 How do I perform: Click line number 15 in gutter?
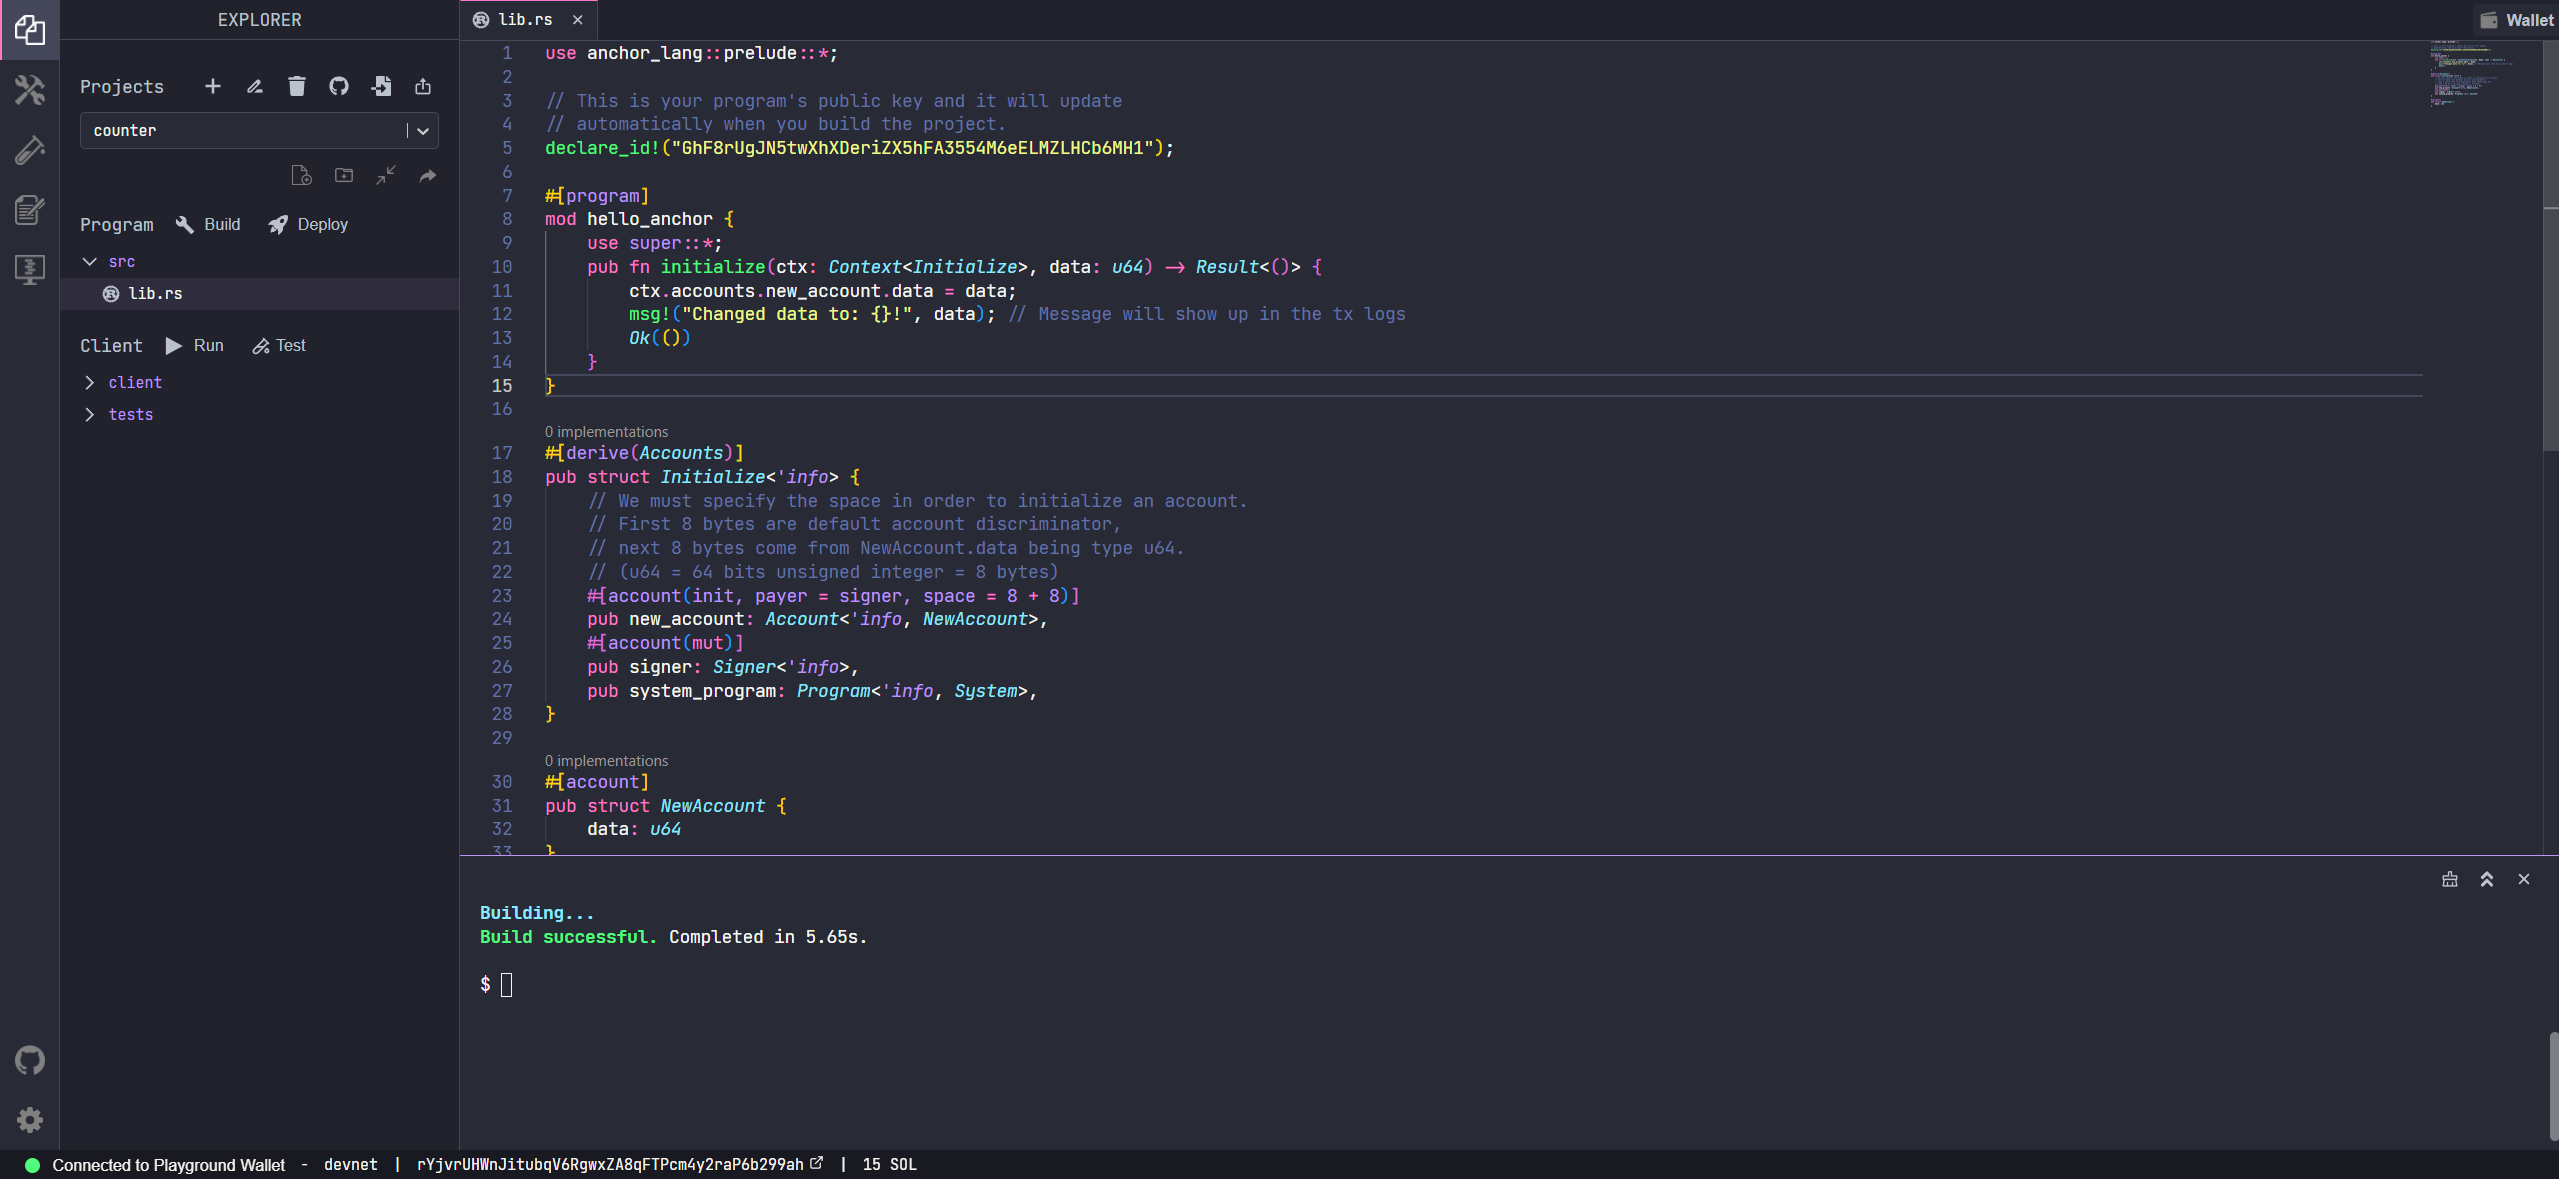point(501,386)
